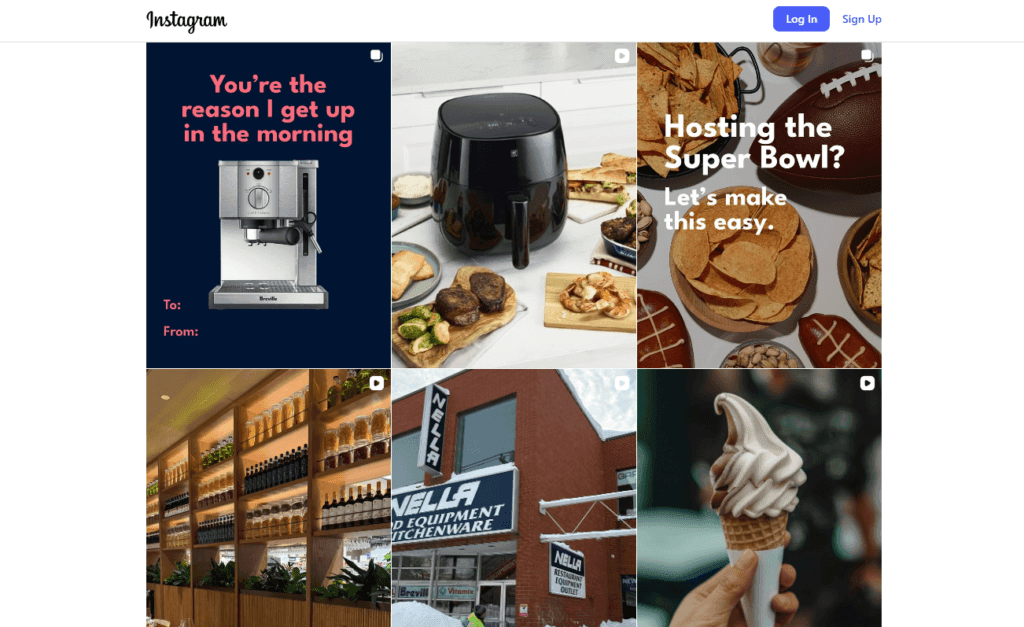Open the black air fryer post
This screenshot has width=1024, height=627.
coord(514,205)
